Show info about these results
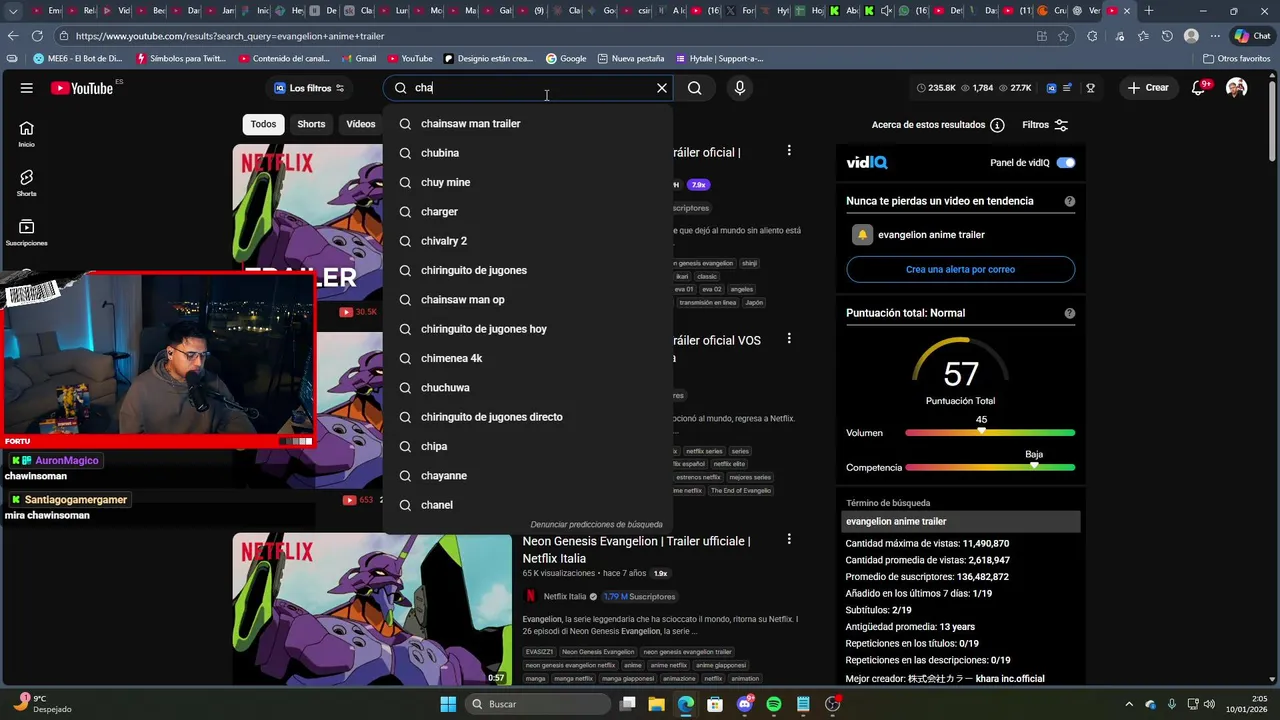The height and width of the screenshot is (720, 1280). tap(997, 125)
